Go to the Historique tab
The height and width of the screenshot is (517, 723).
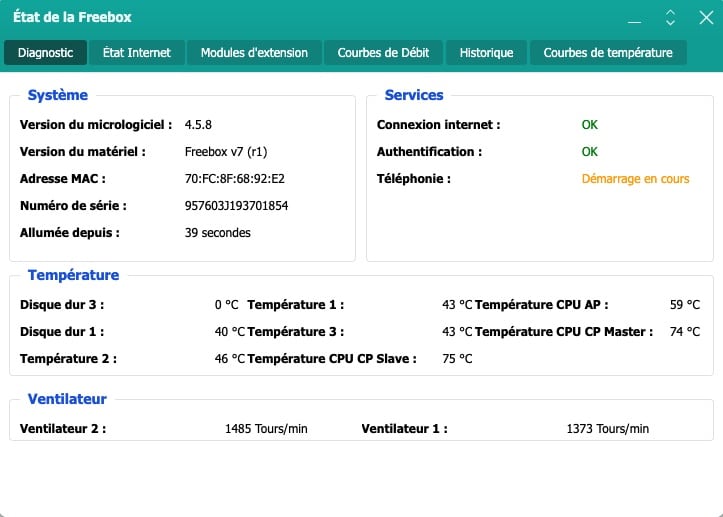tap(486, 53)
